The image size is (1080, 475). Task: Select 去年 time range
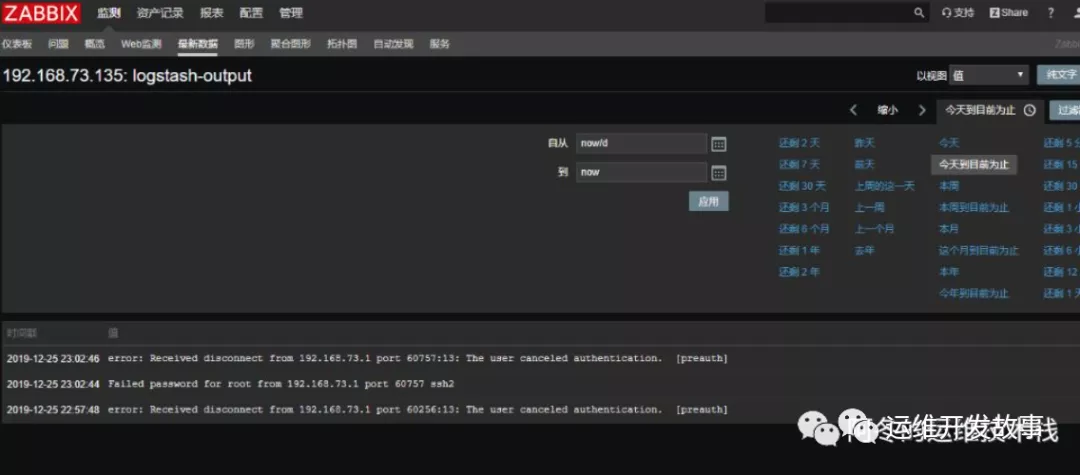(x=864, y=251)
